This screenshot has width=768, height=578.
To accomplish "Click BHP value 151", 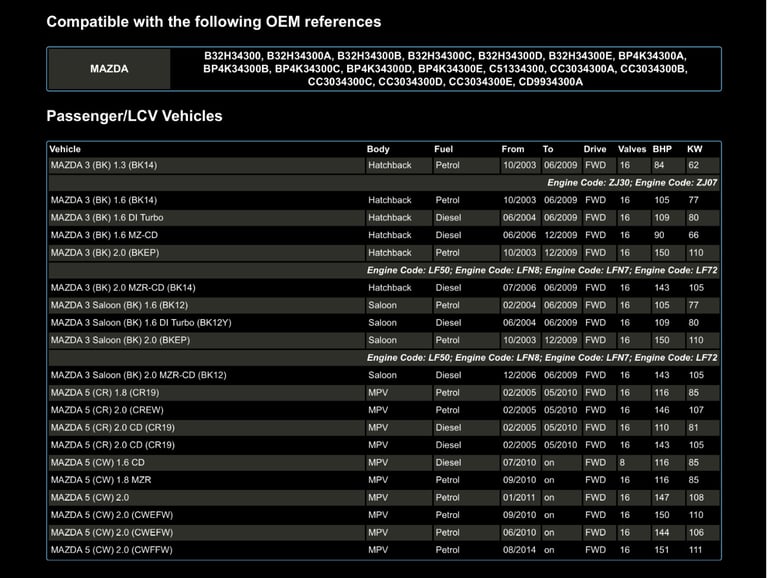I will click(662, 550).
